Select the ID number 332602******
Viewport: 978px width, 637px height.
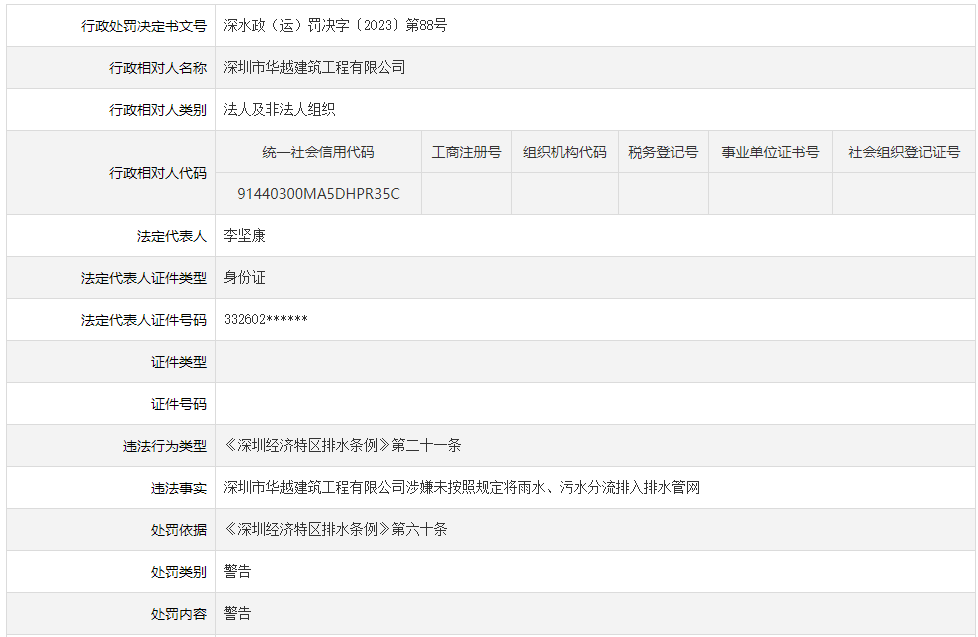(x=266, y=319)
